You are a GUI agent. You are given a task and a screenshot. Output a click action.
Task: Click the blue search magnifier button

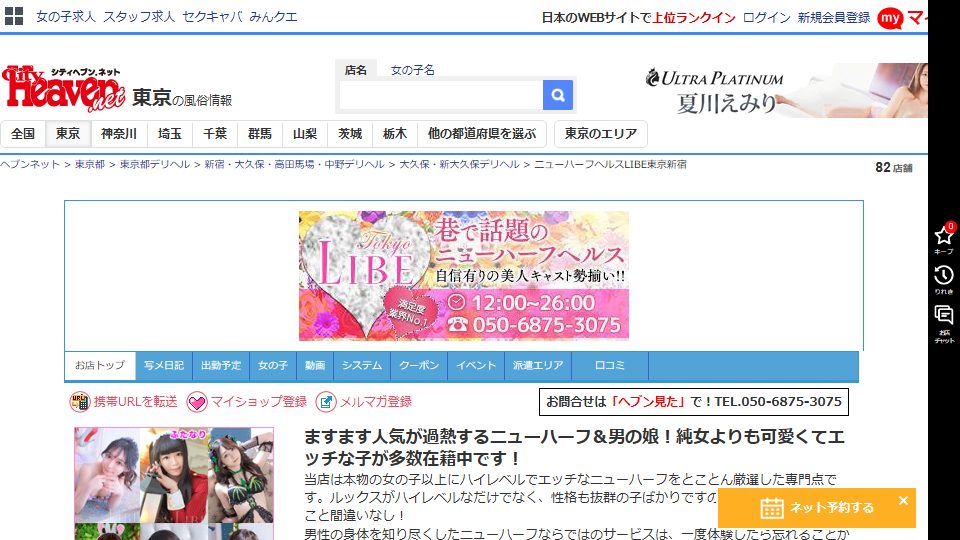point(558,95)
